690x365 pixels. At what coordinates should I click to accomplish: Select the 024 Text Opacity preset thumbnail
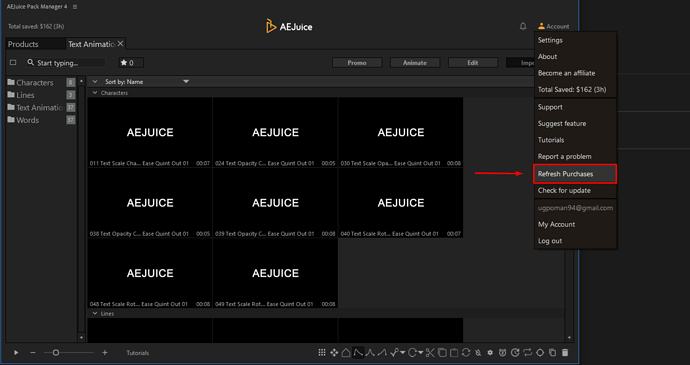[x=275, y=132]
